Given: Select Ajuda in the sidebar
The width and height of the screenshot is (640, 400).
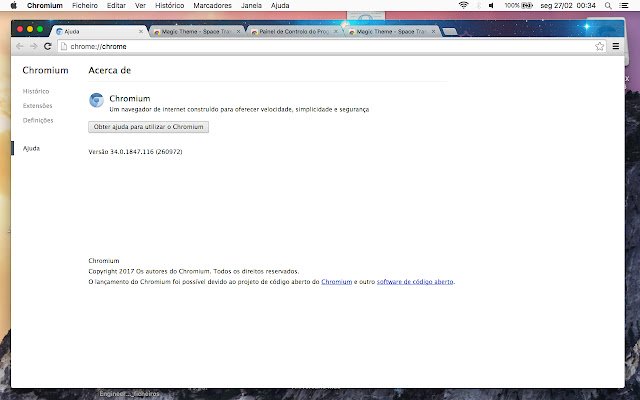Looking at the screenshot, I should point(31,148).
